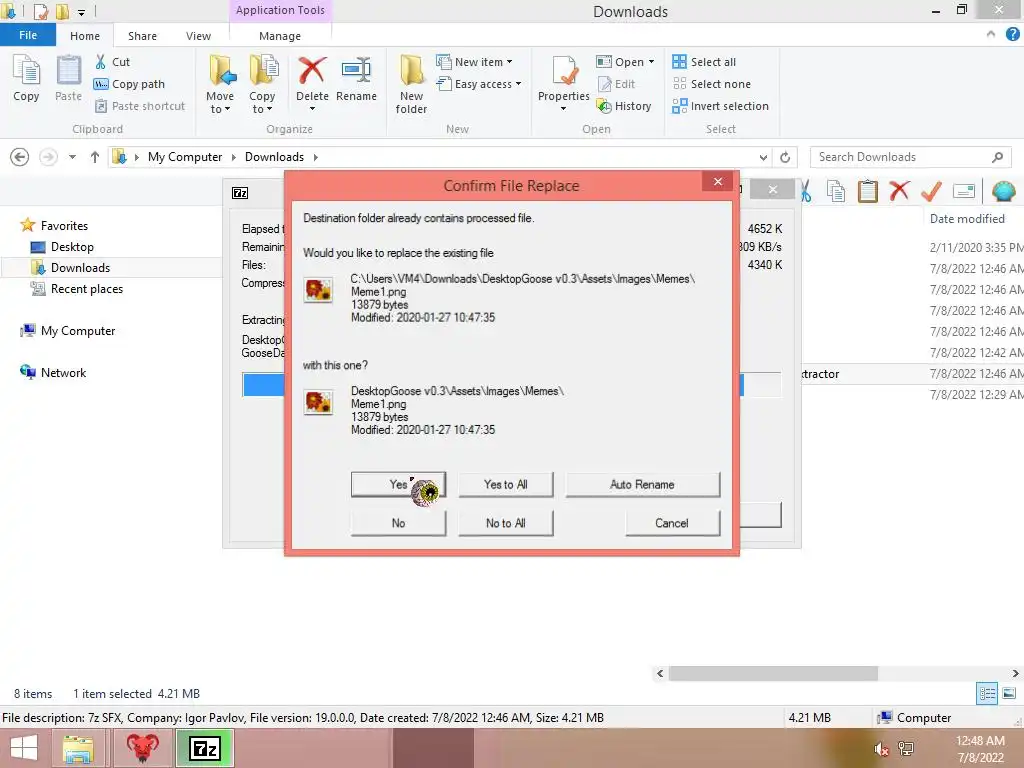Open the File tab

coord(28,35)
